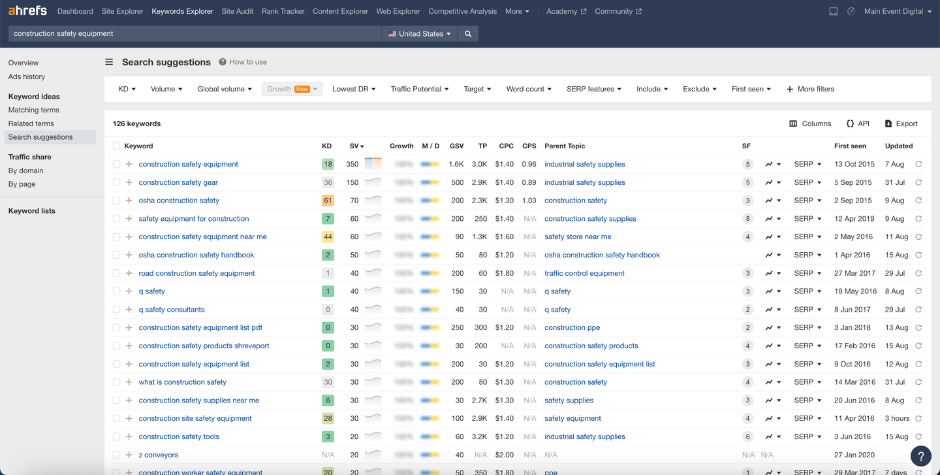Expand the KD filter dropdown
Screen dimensions: 940x475
[x=127, y=89]
